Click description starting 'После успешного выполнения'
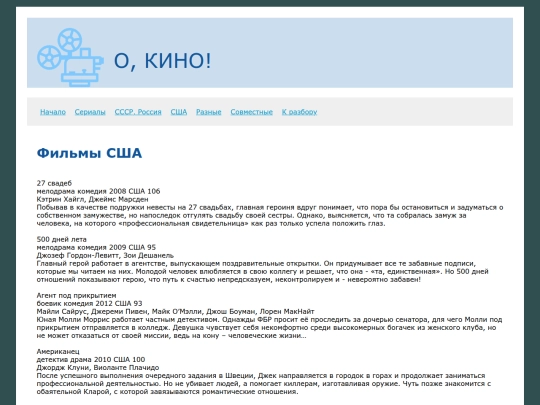Viewport: 540px width, 405px height. coord(264,384)
